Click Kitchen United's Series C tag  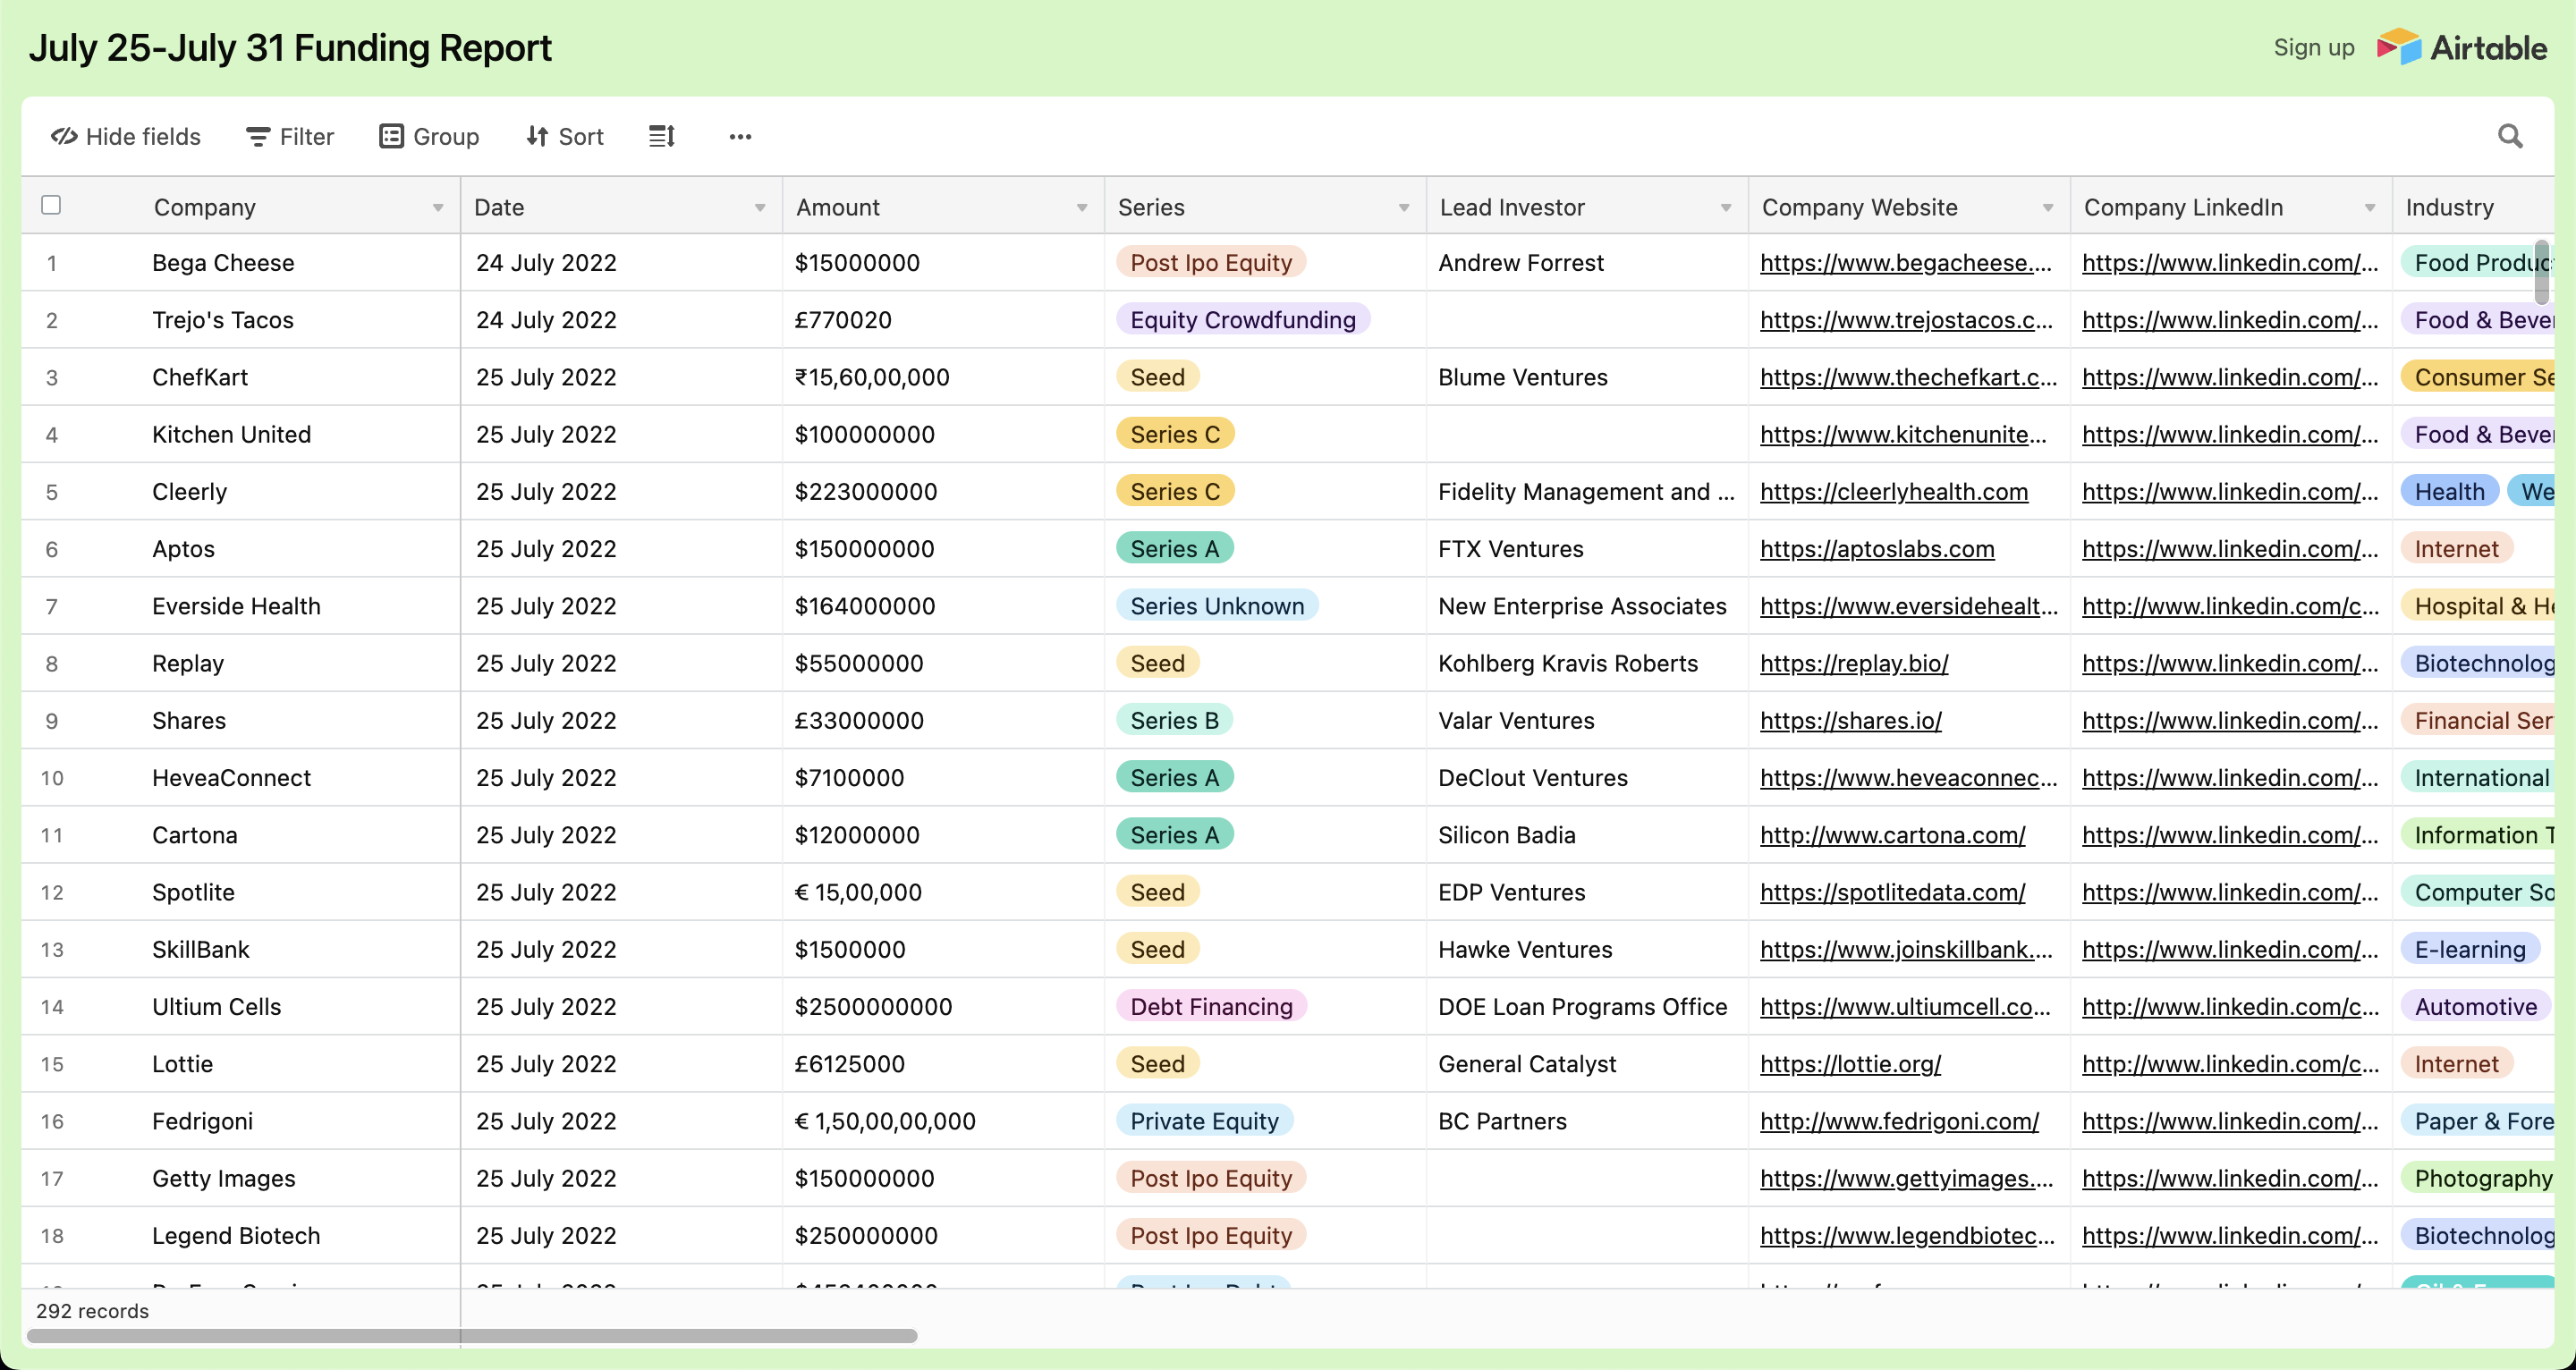1175,434
